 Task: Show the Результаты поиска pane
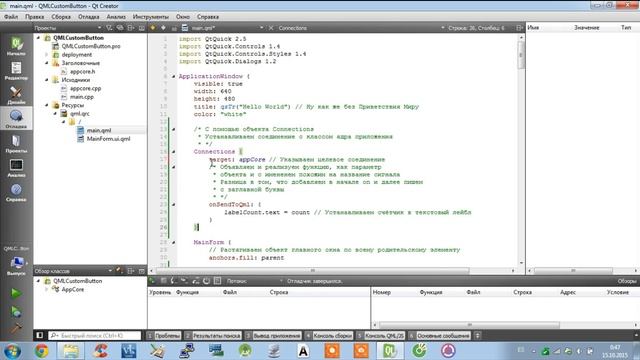click(x=213, y=336)
